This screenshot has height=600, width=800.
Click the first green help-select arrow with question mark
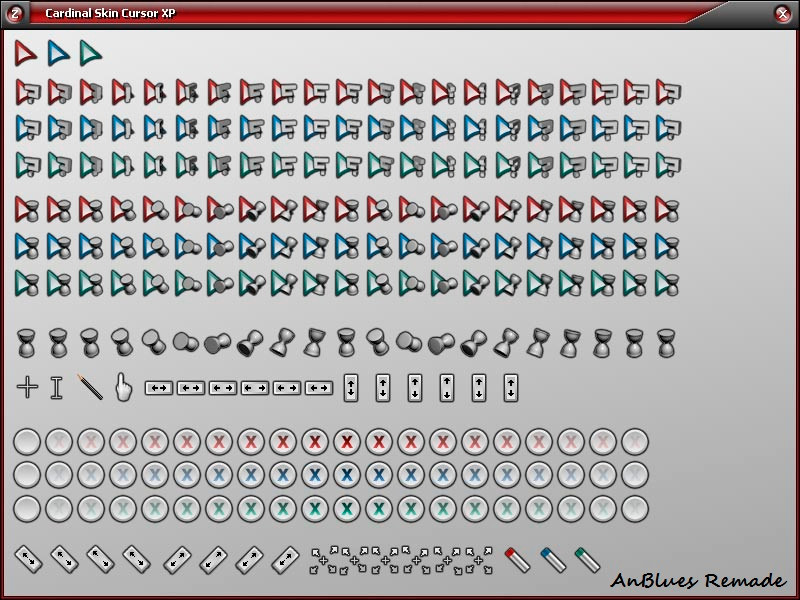[x=28, y=165]
